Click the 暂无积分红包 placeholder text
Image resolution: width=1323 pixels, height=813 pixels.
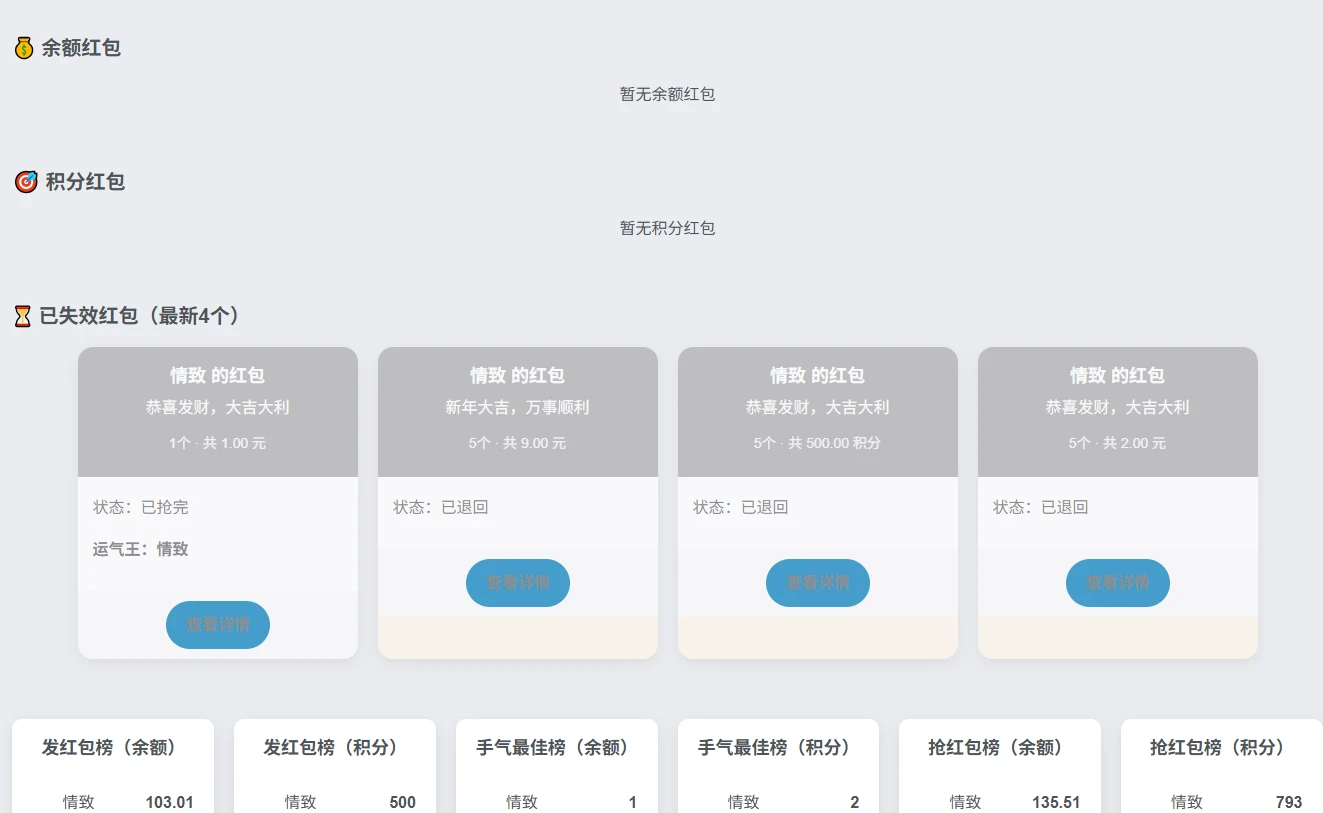coord(666,228)
